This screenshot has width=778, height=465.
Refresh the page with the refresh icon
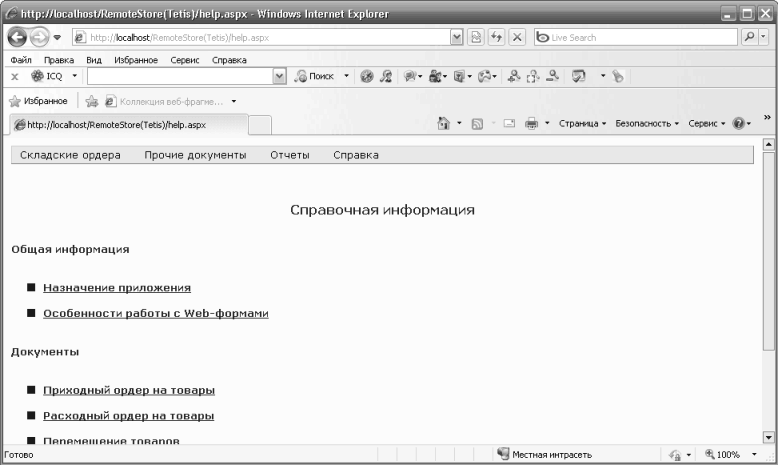click(x=496, y=38)
